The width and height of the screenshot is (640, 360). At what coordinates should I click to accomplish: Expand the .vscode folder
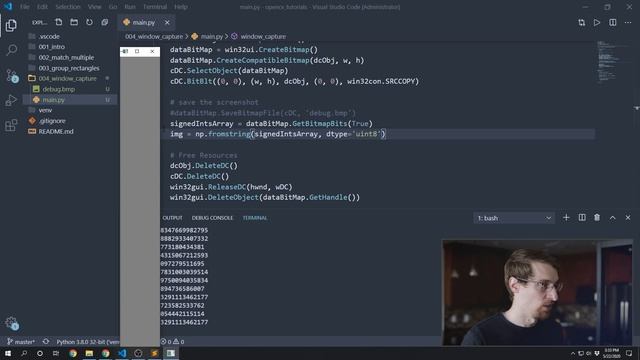point(70,36)
